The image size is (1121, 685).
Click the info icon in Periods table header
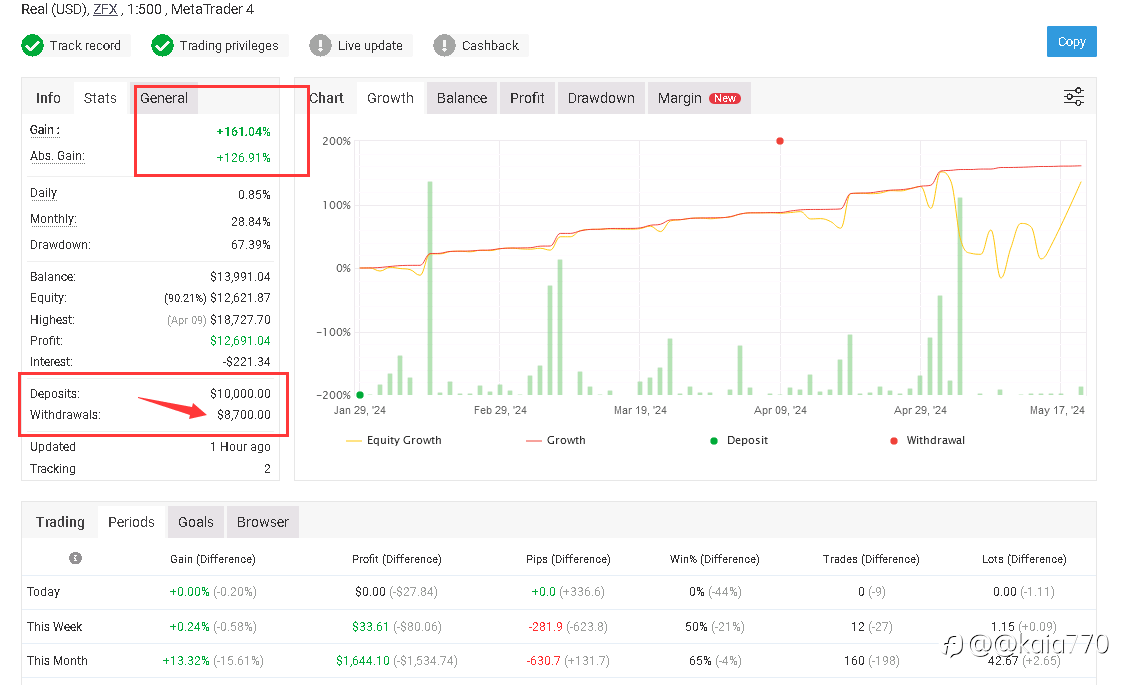click(x=75, y=558)
